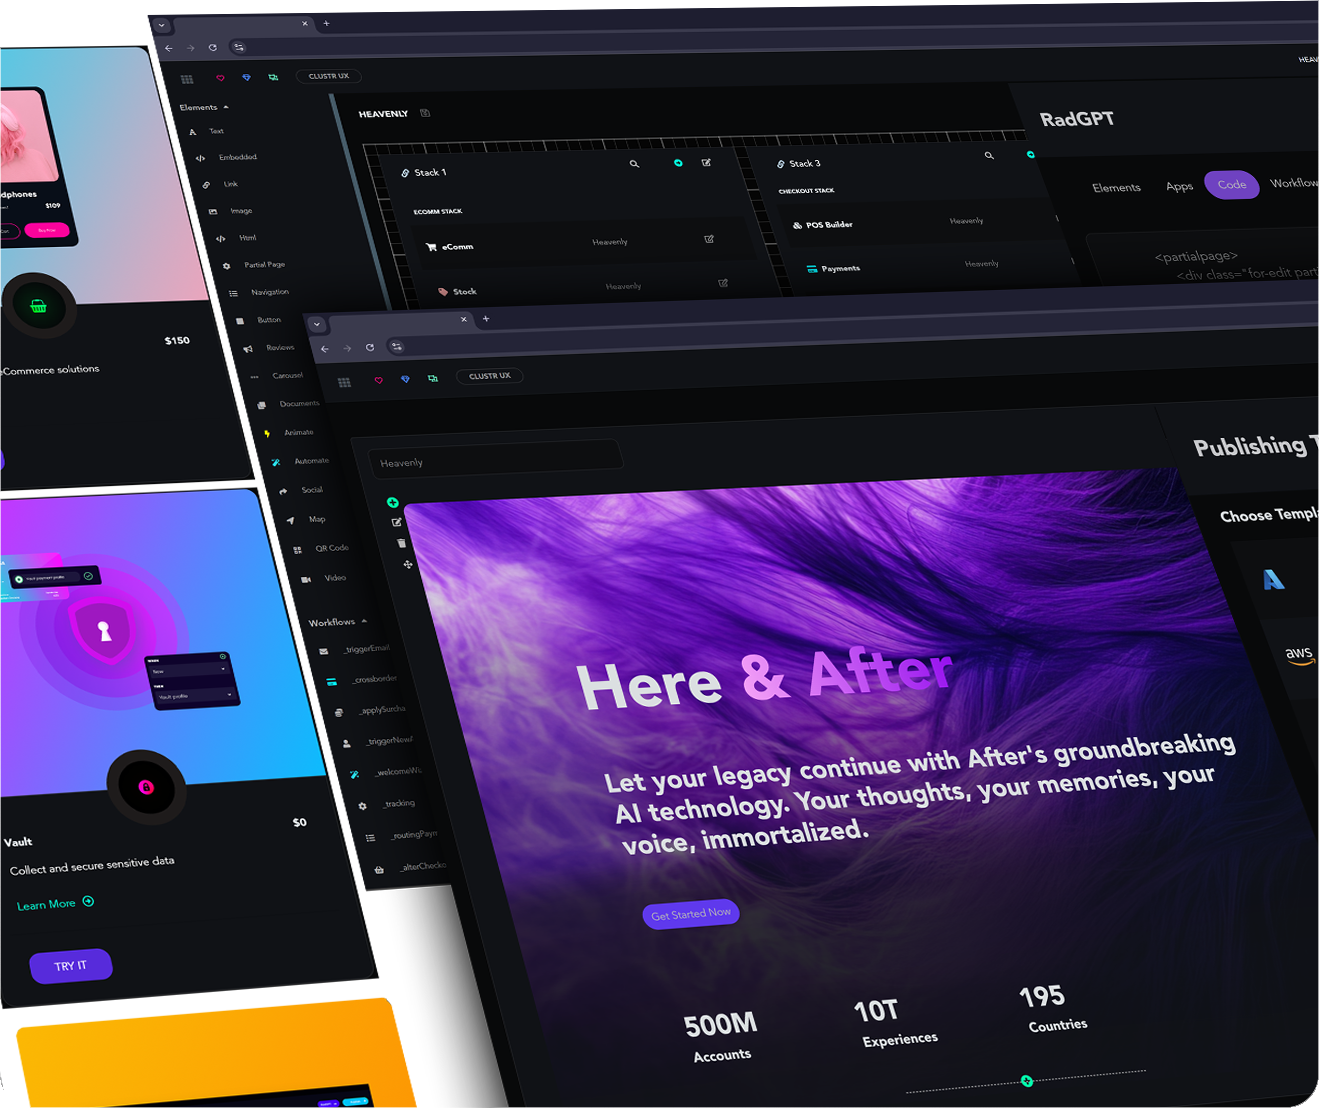Image resolution: width=1319 pixels, height=1108 pixels.
Task: Select the Carousel element in the sidebar
Action: click(x=287, y=376)
